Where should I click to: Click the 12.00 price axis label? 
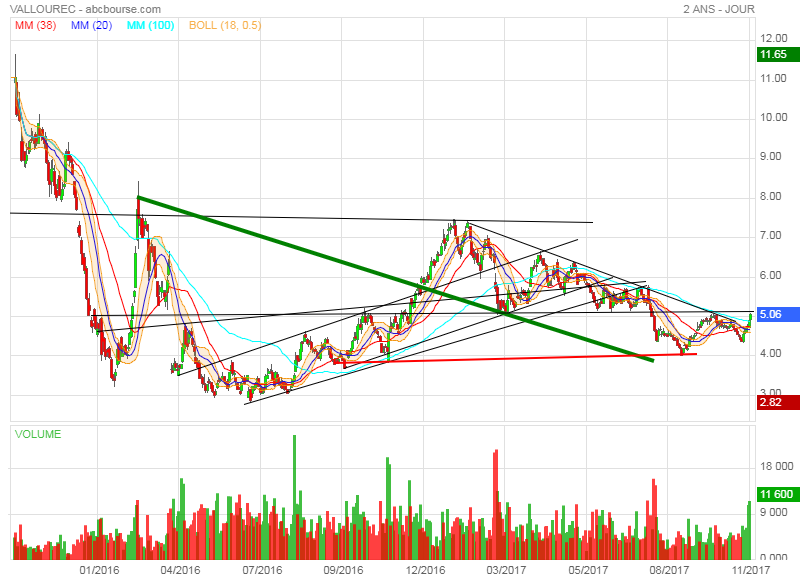[x=773, y=38]
